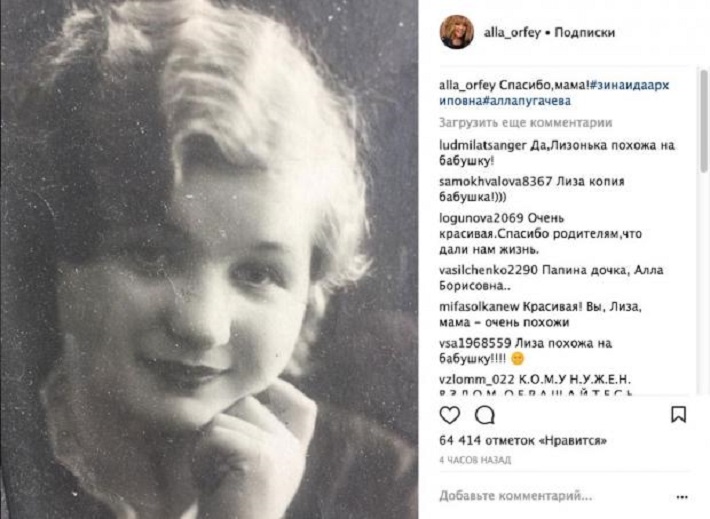Open samokhvalova8367 commenter profile
This screenshot has width=710, height=519.
[x=495, y=182]
